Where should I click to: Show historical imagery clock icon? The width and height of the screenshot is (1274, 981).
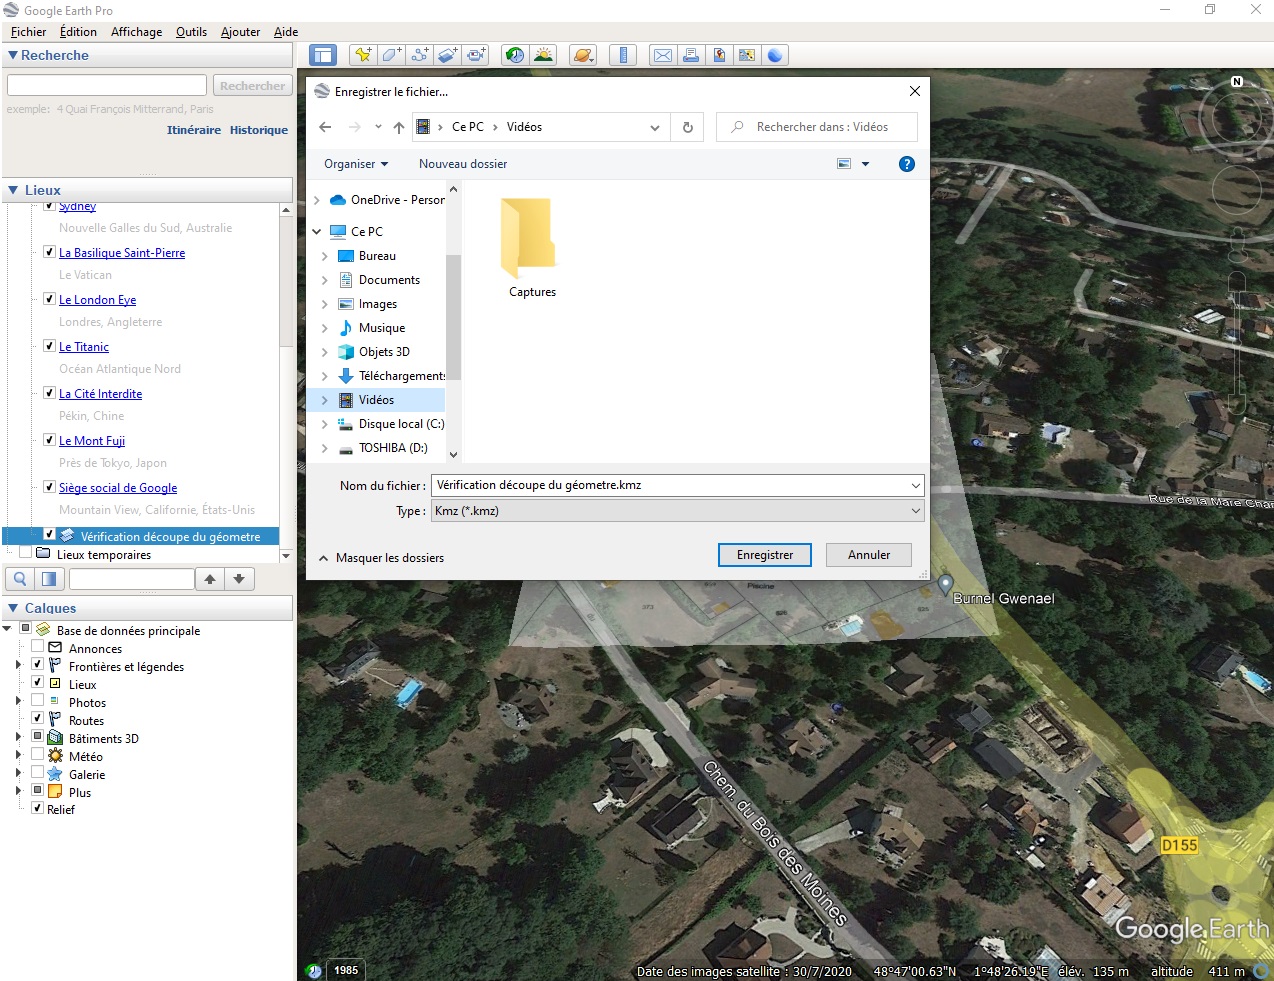[514, 55]
